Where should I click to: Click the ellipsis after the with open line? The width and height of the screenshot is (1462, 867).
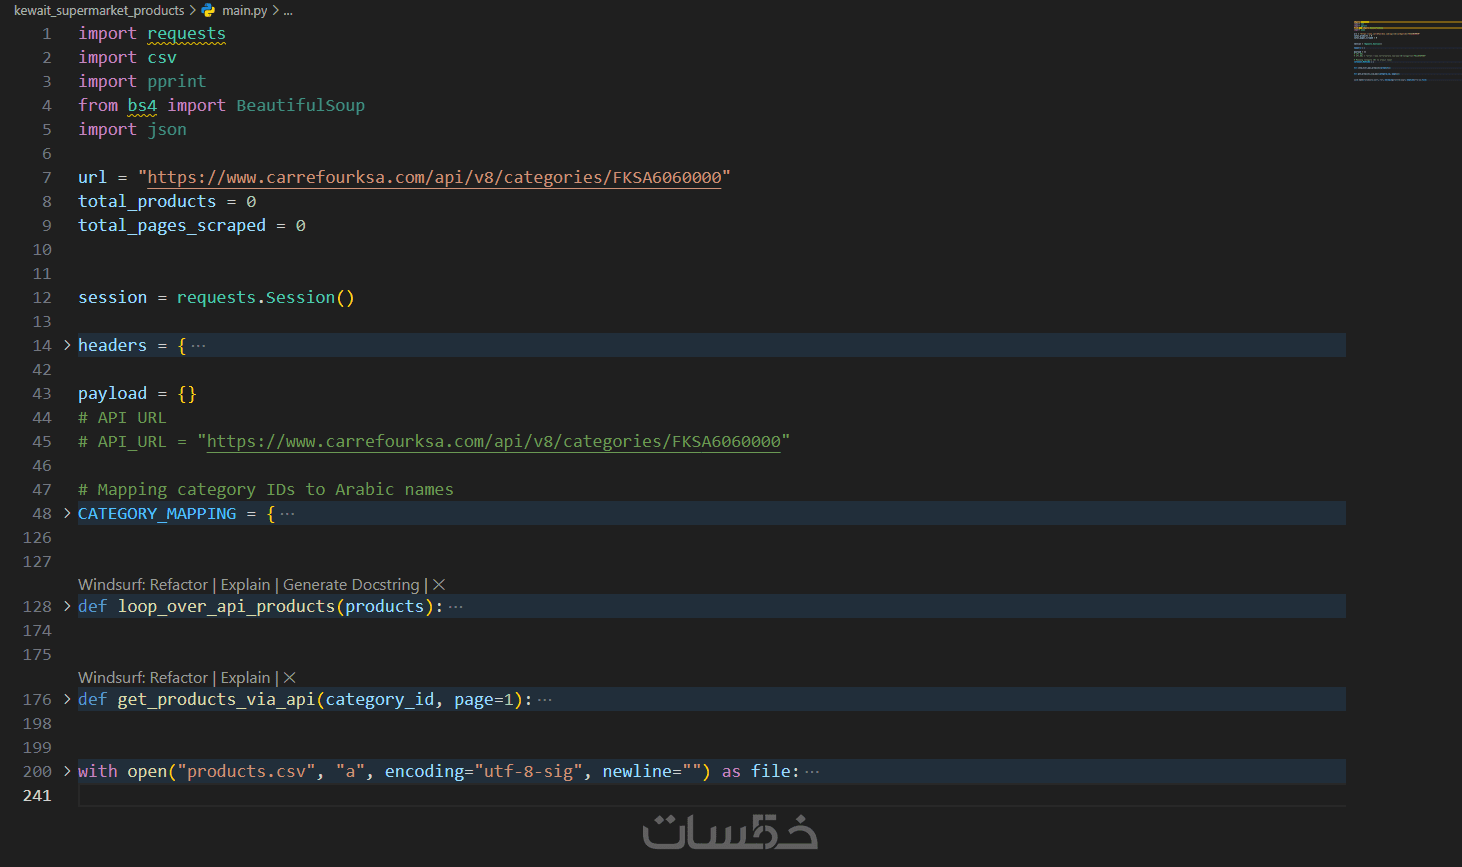pyautogui.click(x=812, y=772)
